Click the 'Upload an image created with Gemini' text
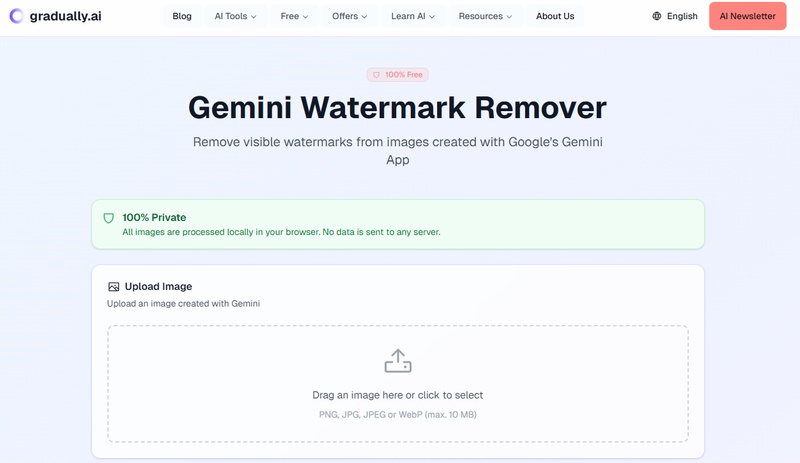The width and height of the screenshot is (800, 463). (x=183, y=304)
